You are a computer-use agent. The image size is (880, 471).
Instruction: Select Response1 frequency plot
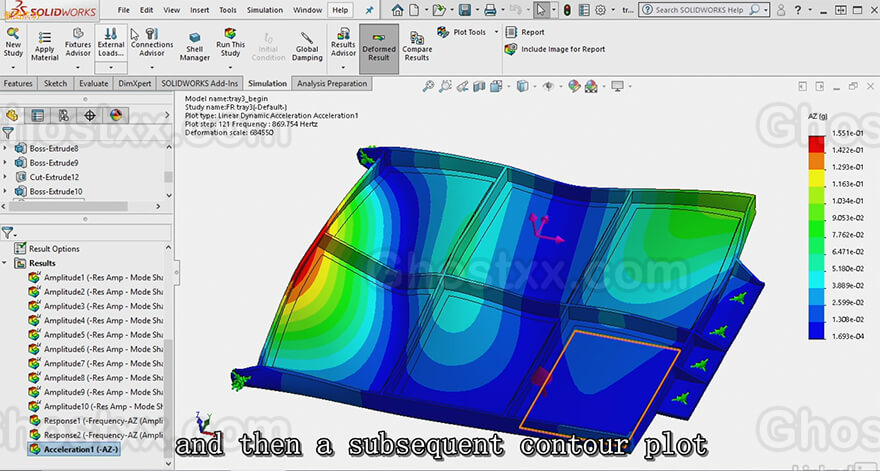(96, 420)
